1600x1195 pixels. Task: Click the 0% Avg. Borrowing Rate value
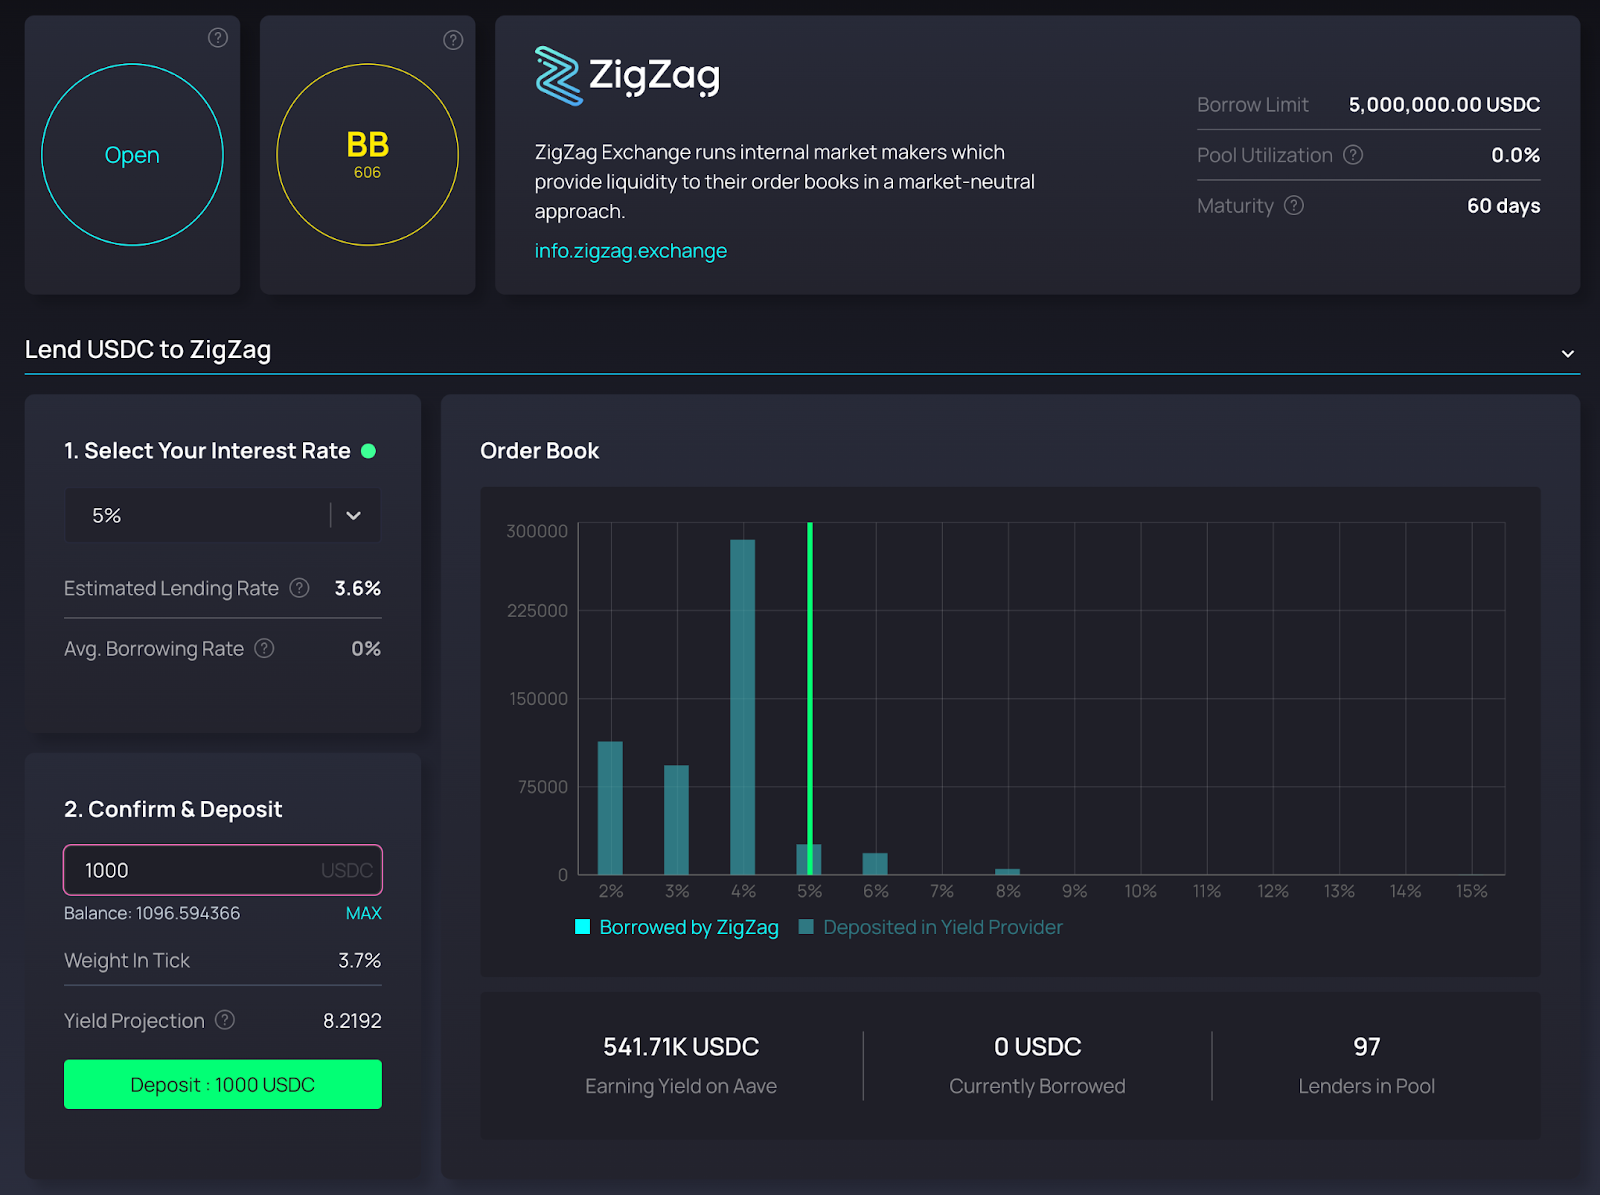[x=366, y=648]
